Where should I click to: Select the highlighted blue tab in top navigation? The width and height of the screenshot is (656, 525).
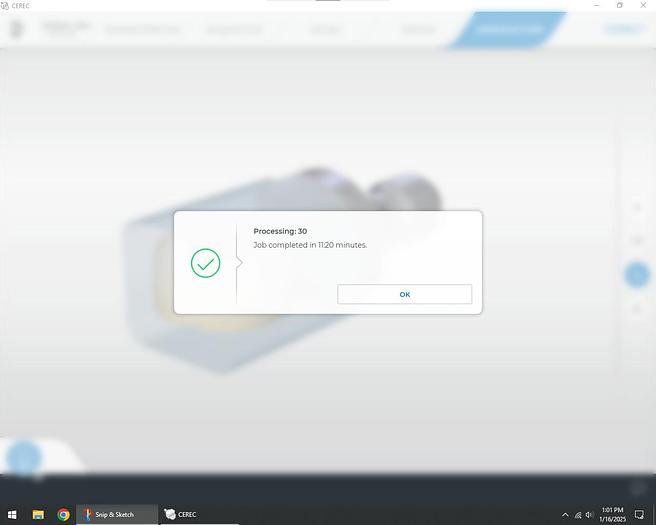click(510, 29)
